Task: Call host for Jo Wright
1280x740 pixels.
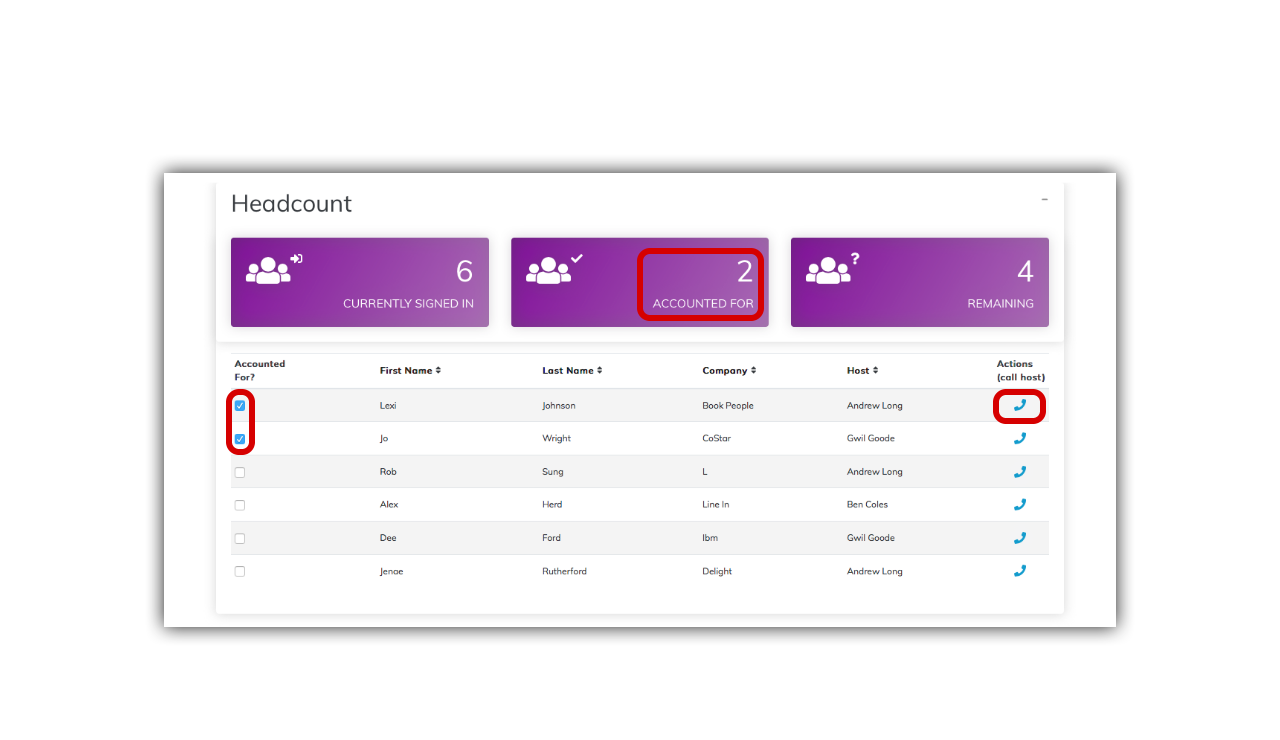Action: pyautogui.click(x=1020, y=438)
